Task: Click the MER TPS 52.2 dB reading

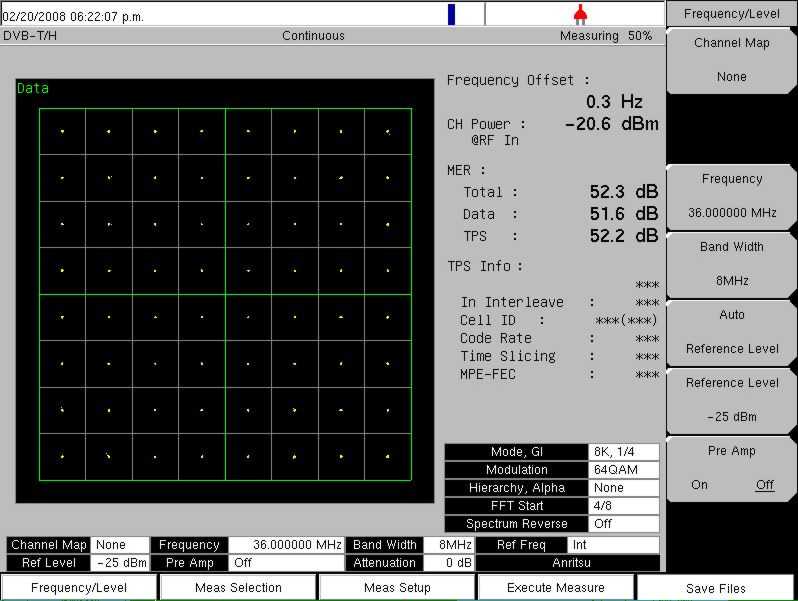Action: [x=624, y=236]
